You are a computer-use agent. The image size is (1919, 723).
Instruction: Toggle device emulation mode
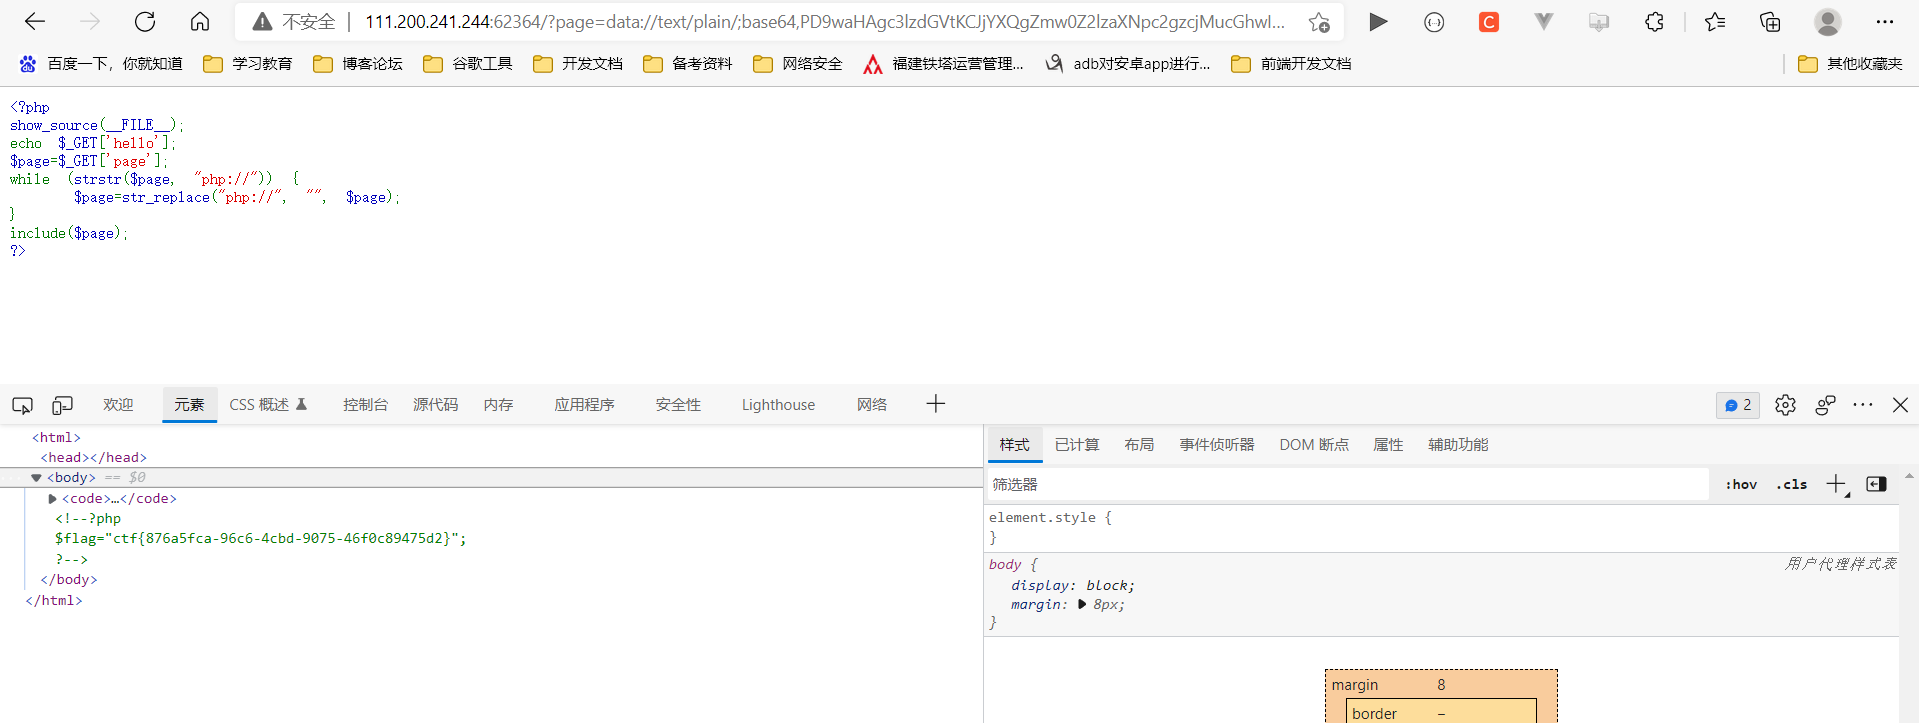[62, 405]
